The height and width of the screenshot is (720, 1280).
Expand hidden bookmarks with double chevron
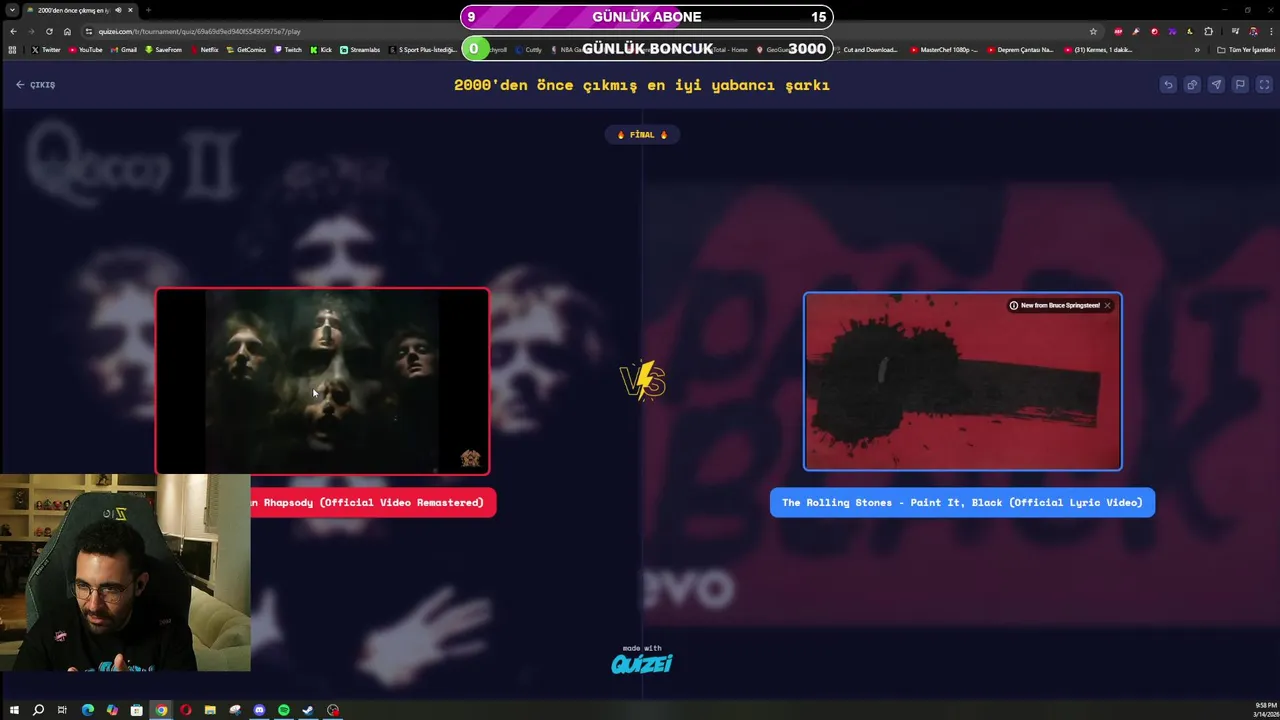[x=1197, y=49]
